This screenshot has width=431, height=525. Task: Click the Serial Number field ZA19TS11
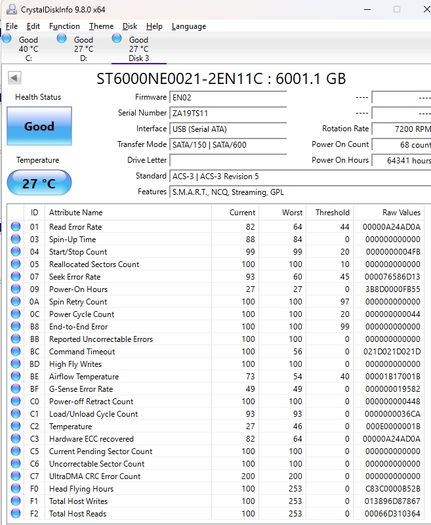pyautogui.click(x=228, y=113)
